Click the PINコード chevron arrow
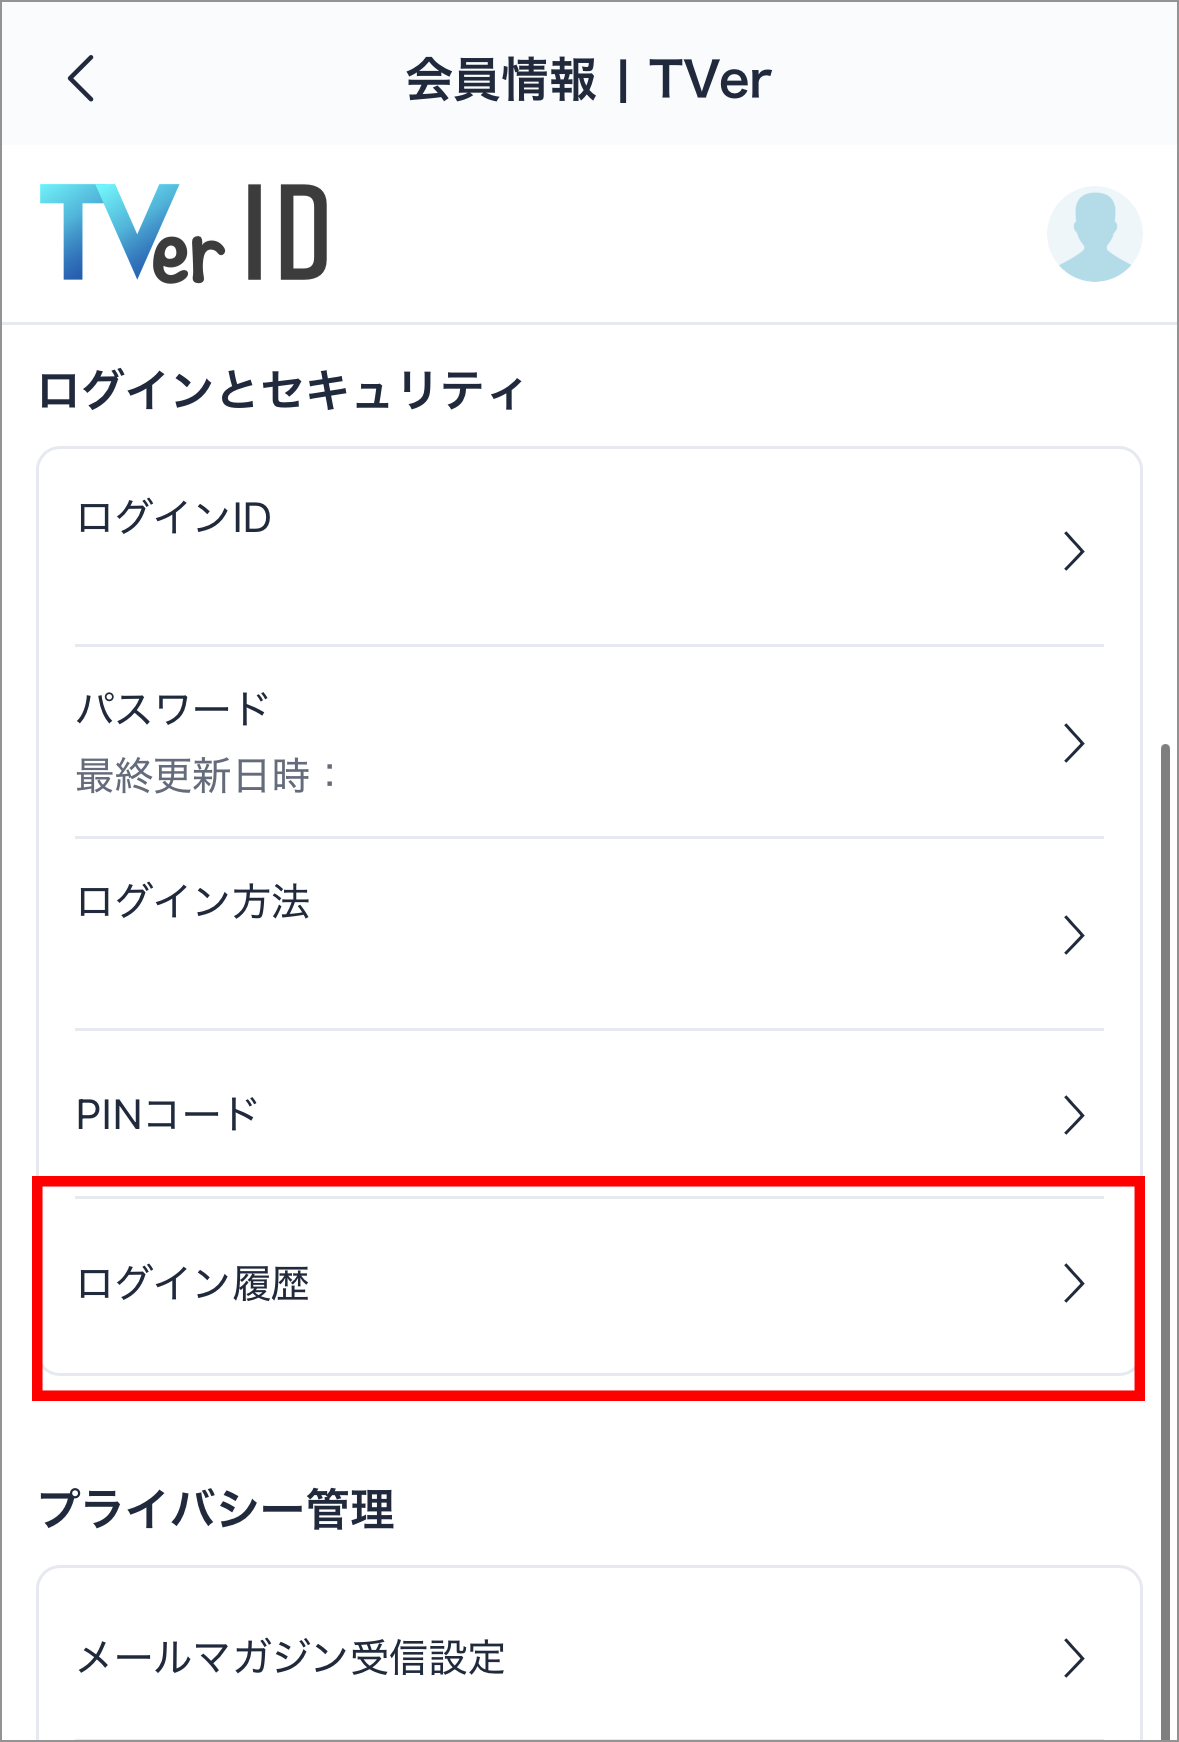Screen dimensions: 1179x1742 pos(1074,1115)
